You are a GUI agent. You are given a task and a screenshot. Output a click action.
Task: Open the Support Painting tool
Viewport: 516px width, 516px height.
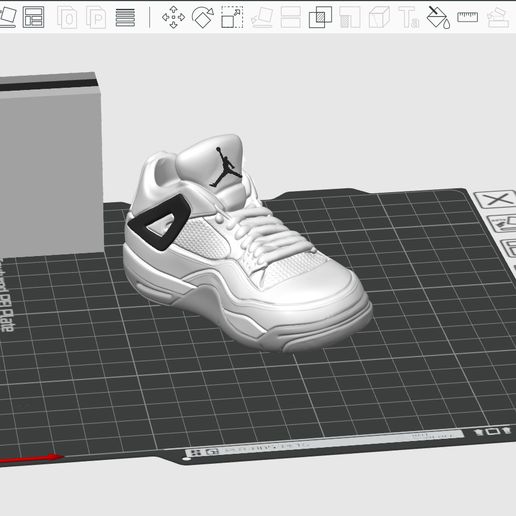point(350,17)
